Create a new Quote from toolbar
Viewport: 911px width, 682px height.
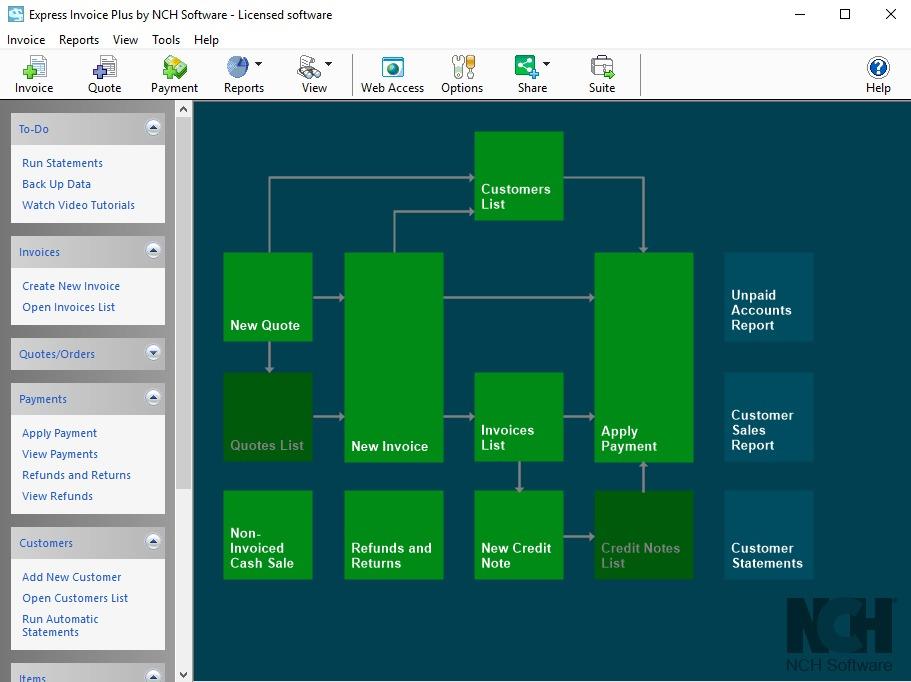click(105, 74)
